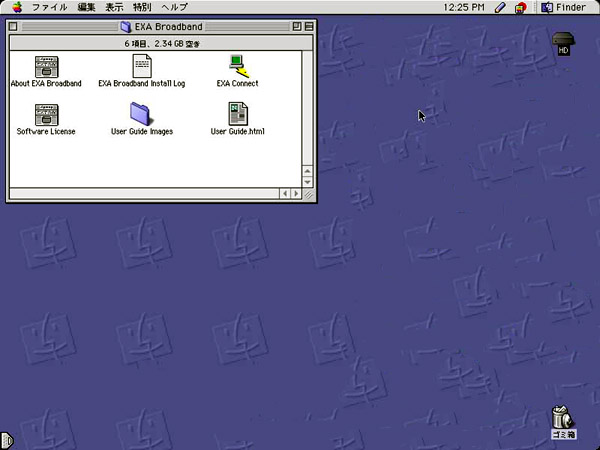This screenshot has width=600, height=450.
Task: Click the horizontal scrollbar right arrow
Action: (296, 193)
